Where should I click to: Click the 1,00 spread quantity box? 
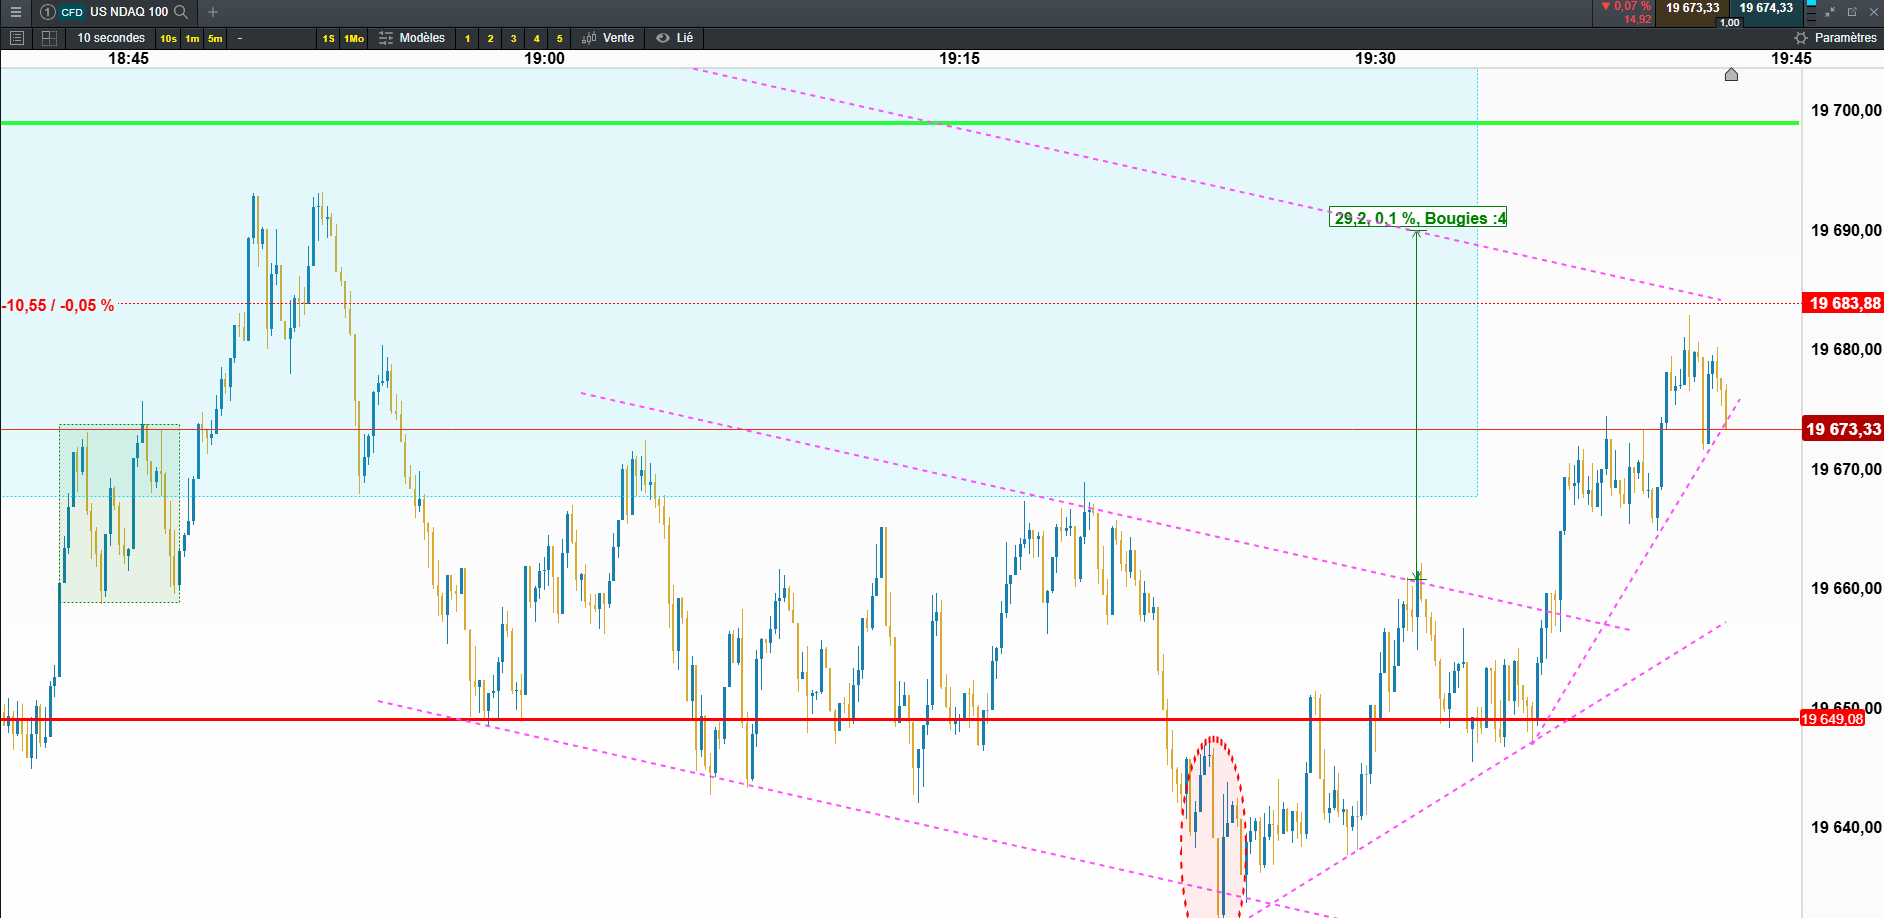(1729, 22)
